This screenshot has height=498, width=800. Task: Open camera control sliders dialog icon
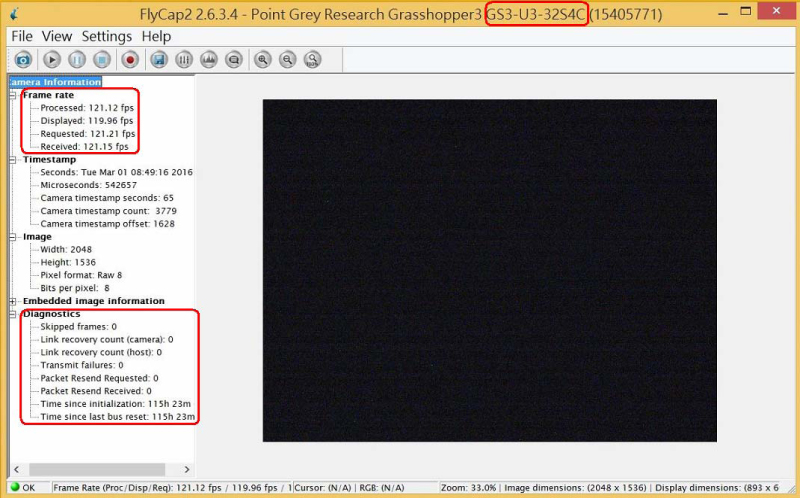point(184,60)
